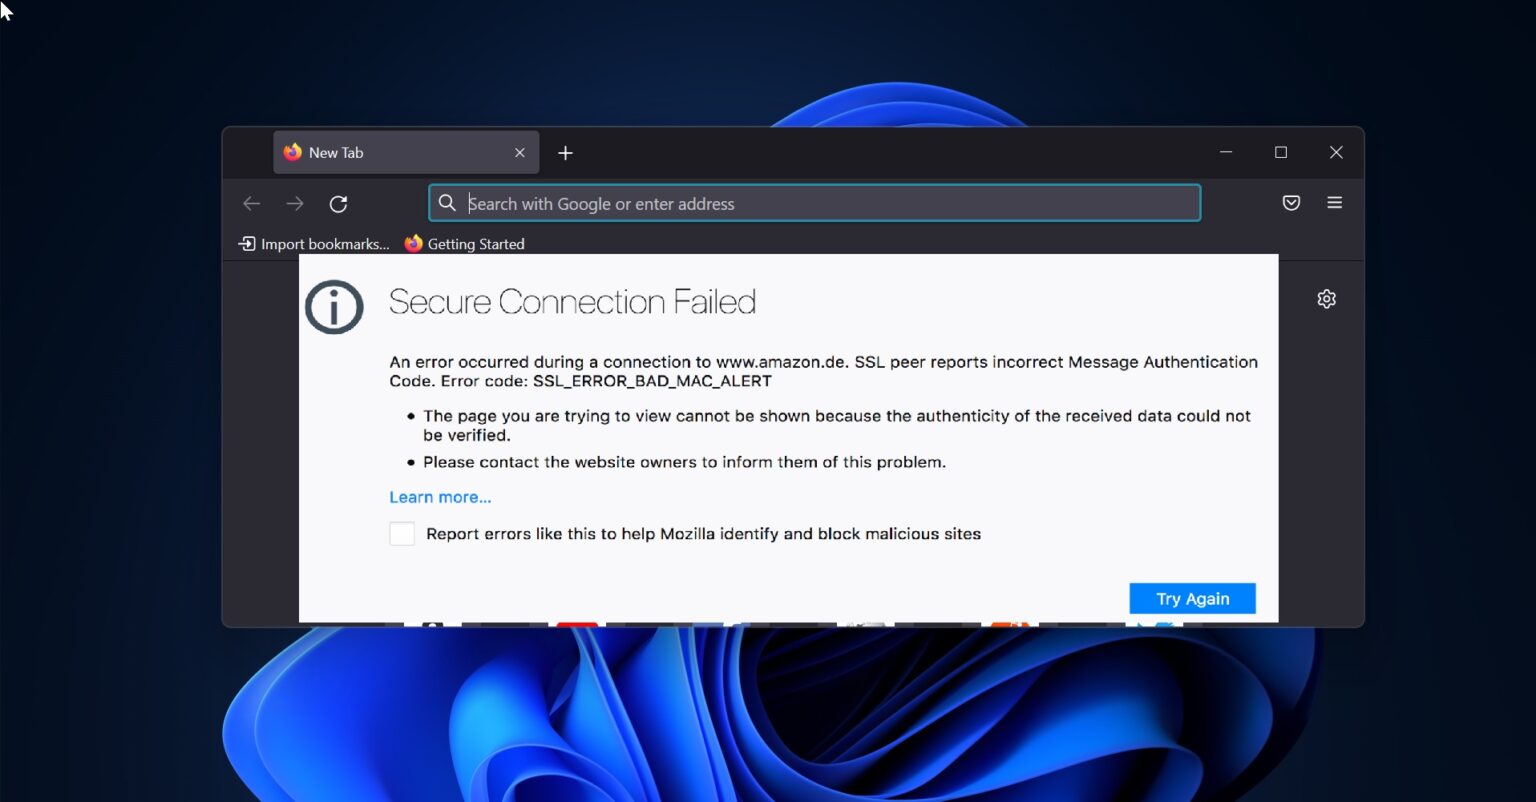The image size is (1536, 802).
Task: Minimize the Firefox window
Action: tap(1225, 152)
